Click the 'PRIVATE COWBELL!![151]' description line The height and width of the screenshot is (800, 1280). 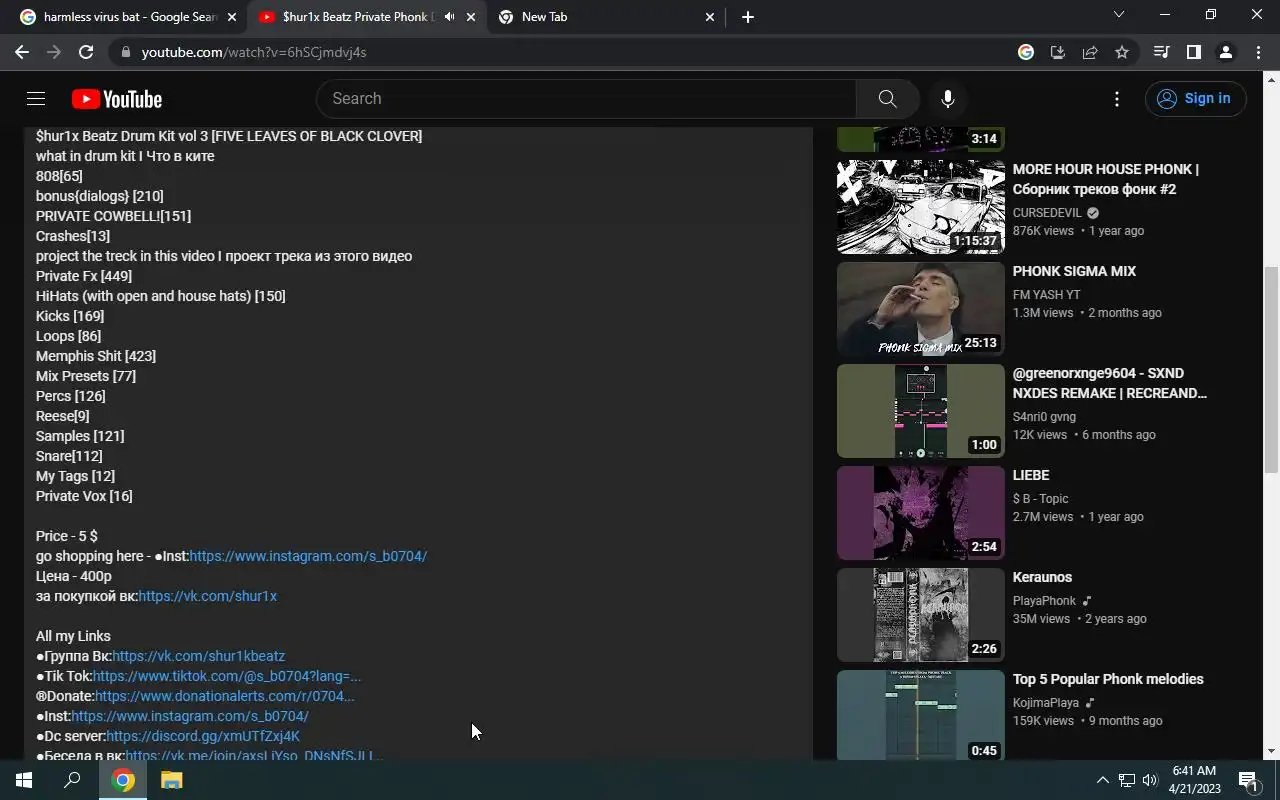coord(113,216)
